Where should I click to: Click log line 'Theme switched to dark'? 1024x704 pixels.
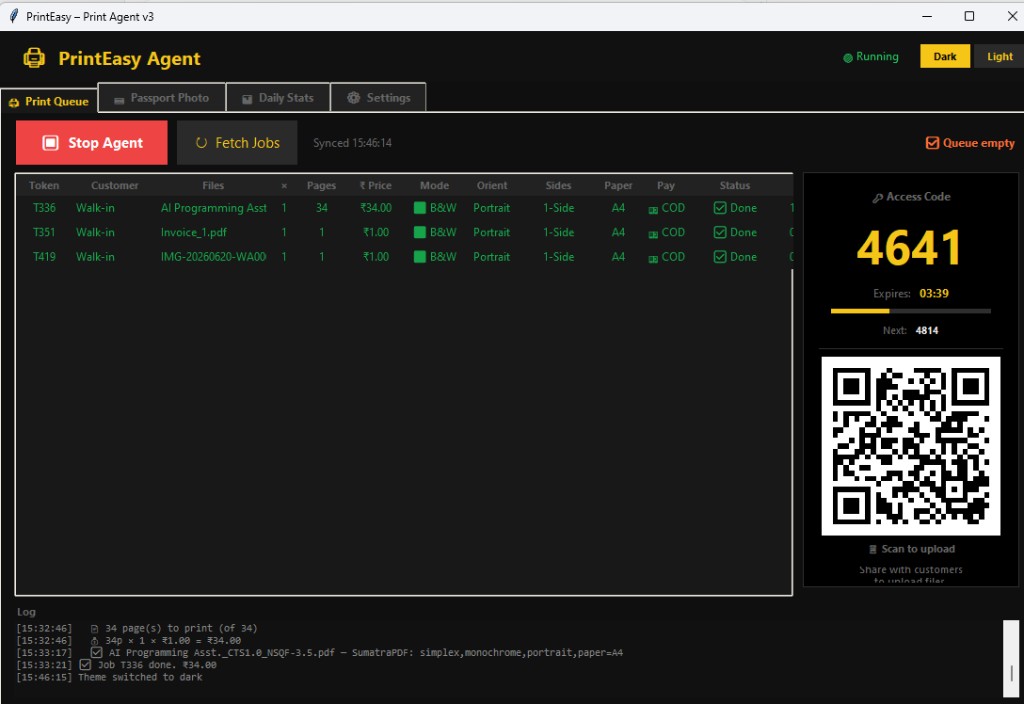pos(140,677)
